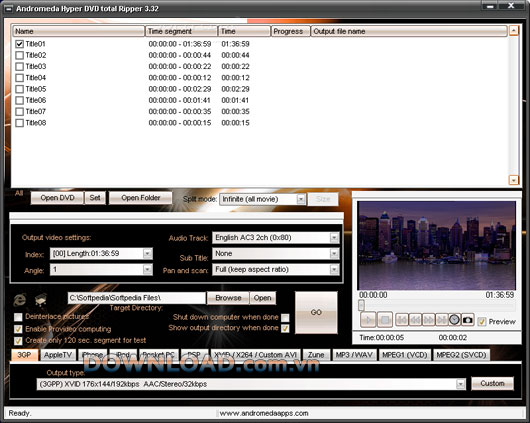This screenshot has height=423, width=530.
Task: Click www.andromedaapps.com in status bar
Action: tap(264, 413)
